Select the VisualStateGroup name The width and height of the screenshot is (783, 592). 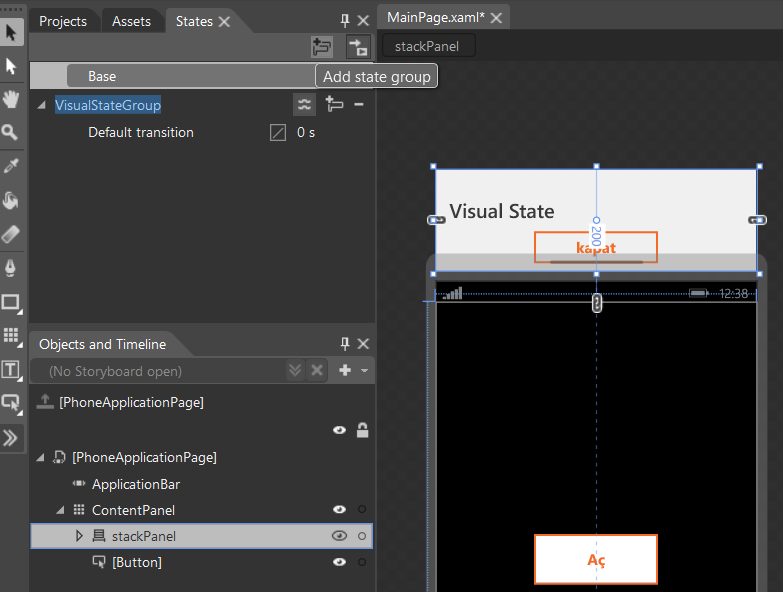coord(108,105)
